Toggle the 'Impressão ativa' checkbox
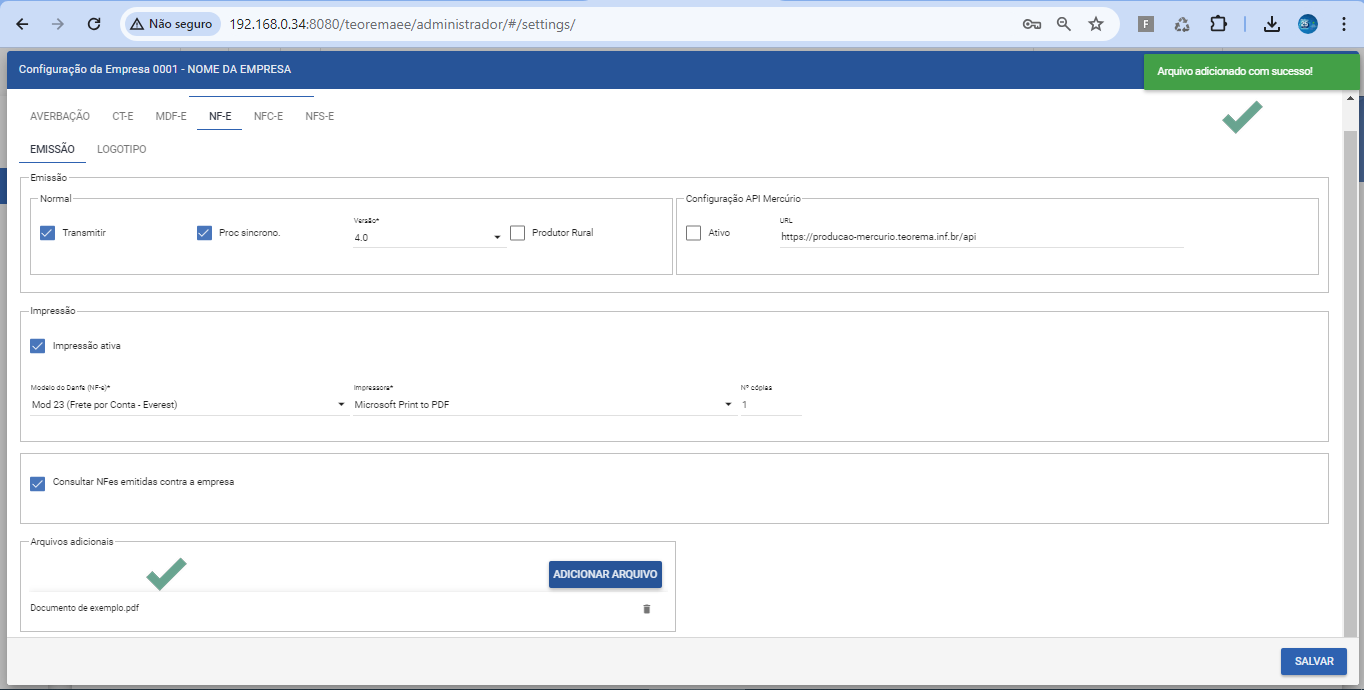The width and height of the screenshot is (1364, 690). 38,346
